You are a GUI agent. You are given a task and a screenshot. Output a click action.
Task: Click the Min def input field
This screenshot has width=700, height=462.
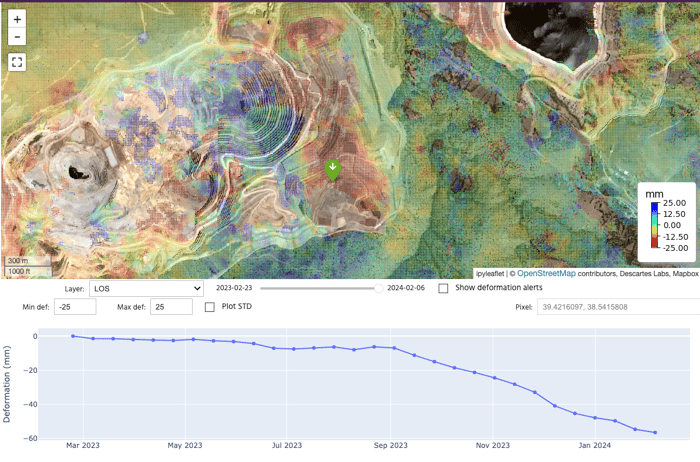tap(75, 307)
